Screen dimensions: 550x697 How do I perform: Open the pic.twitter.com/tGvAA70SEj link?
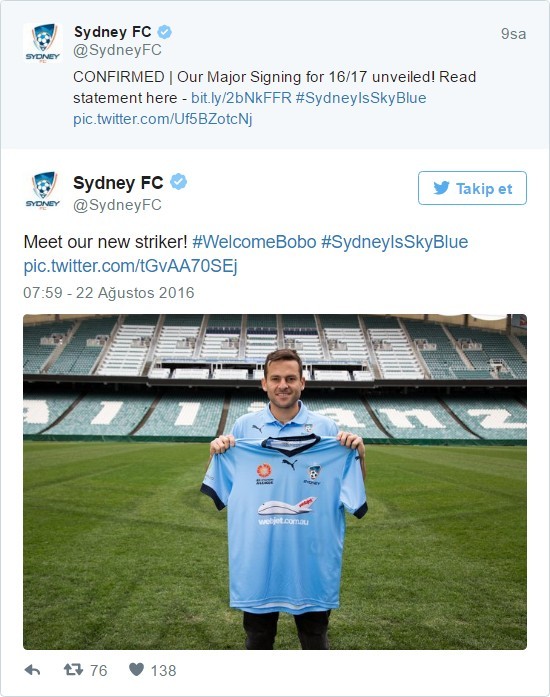130,266
